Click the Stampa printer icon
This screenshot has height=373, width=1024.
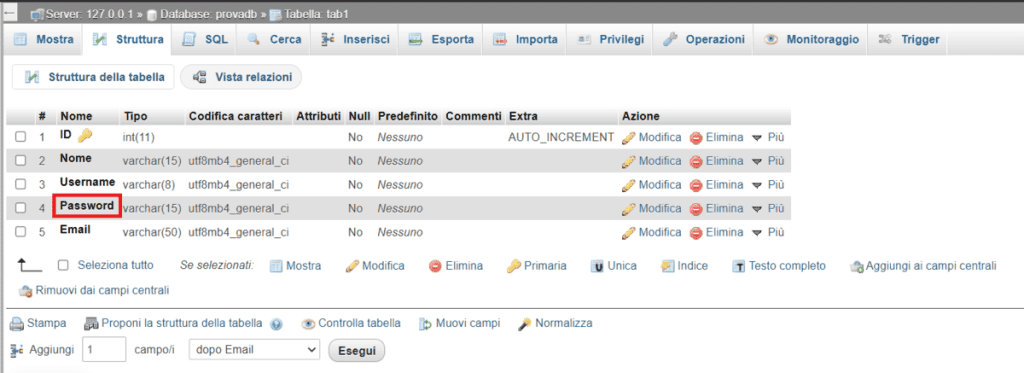pos(17,323)
